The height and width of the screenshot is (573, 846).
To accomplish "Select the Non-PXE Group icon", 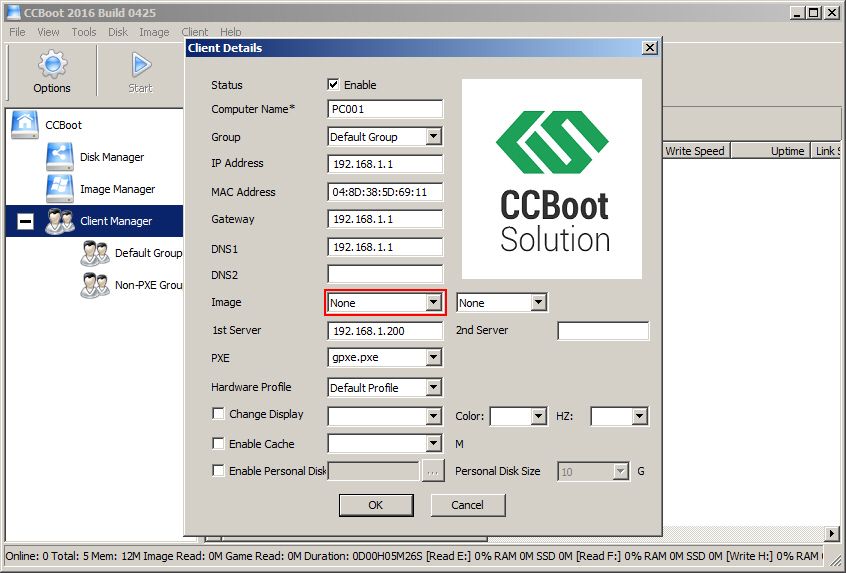I will (x=95, y=285).
